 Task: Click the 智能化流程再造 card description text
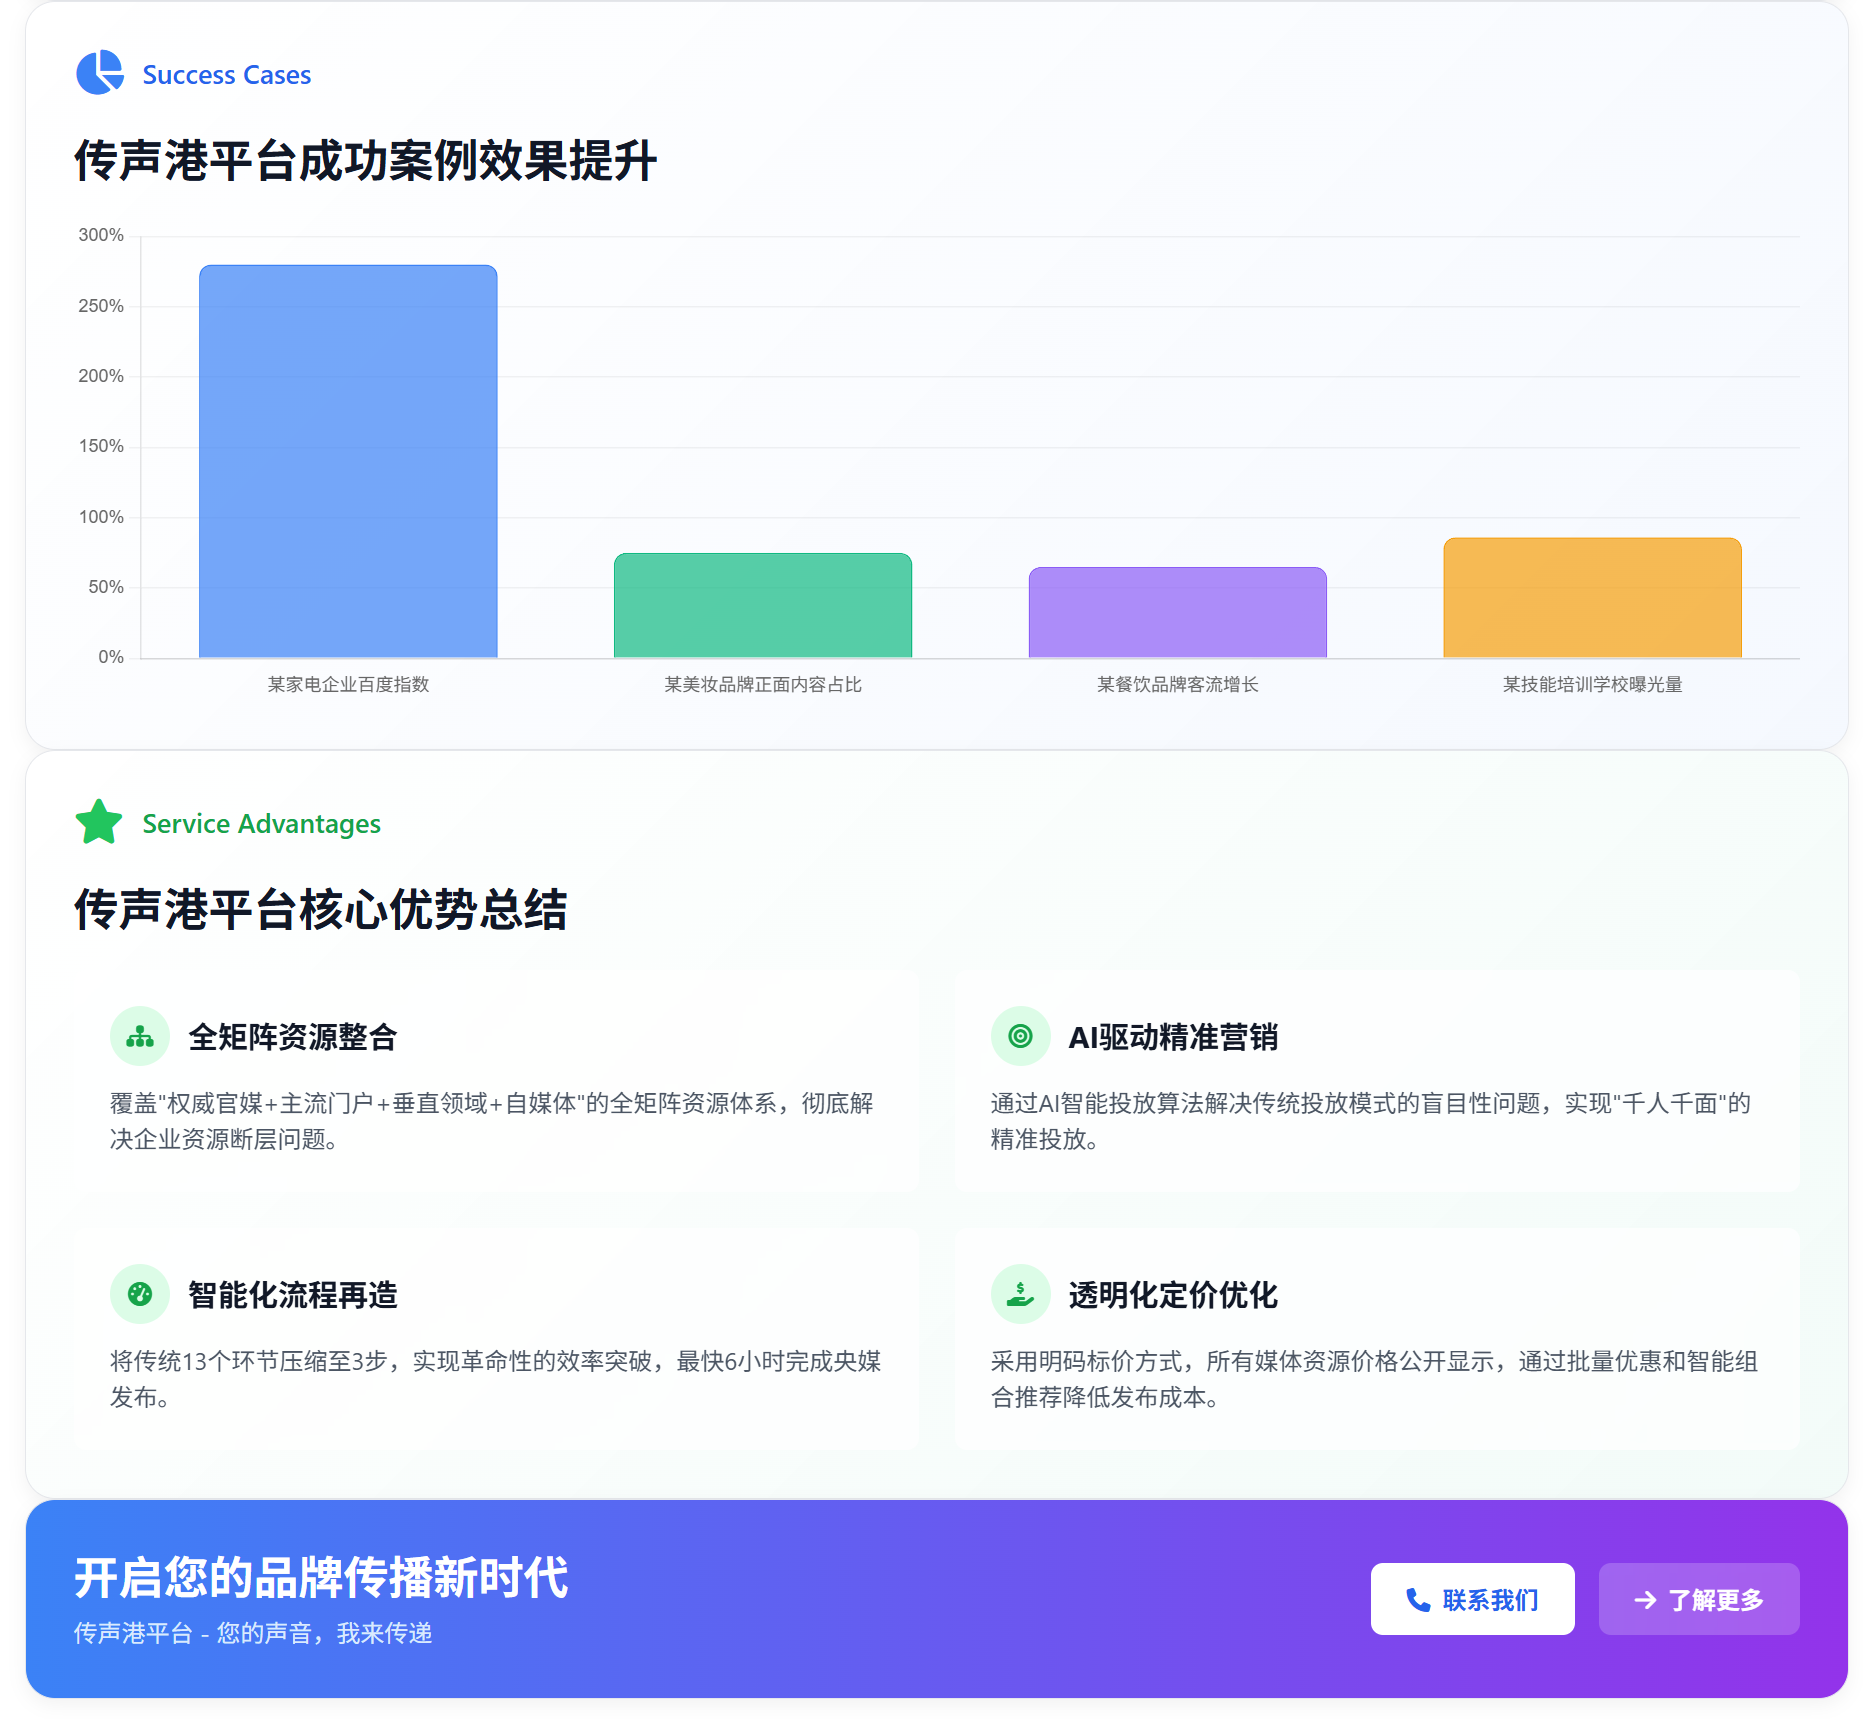pyautogui.click(x=495, y=1379)
